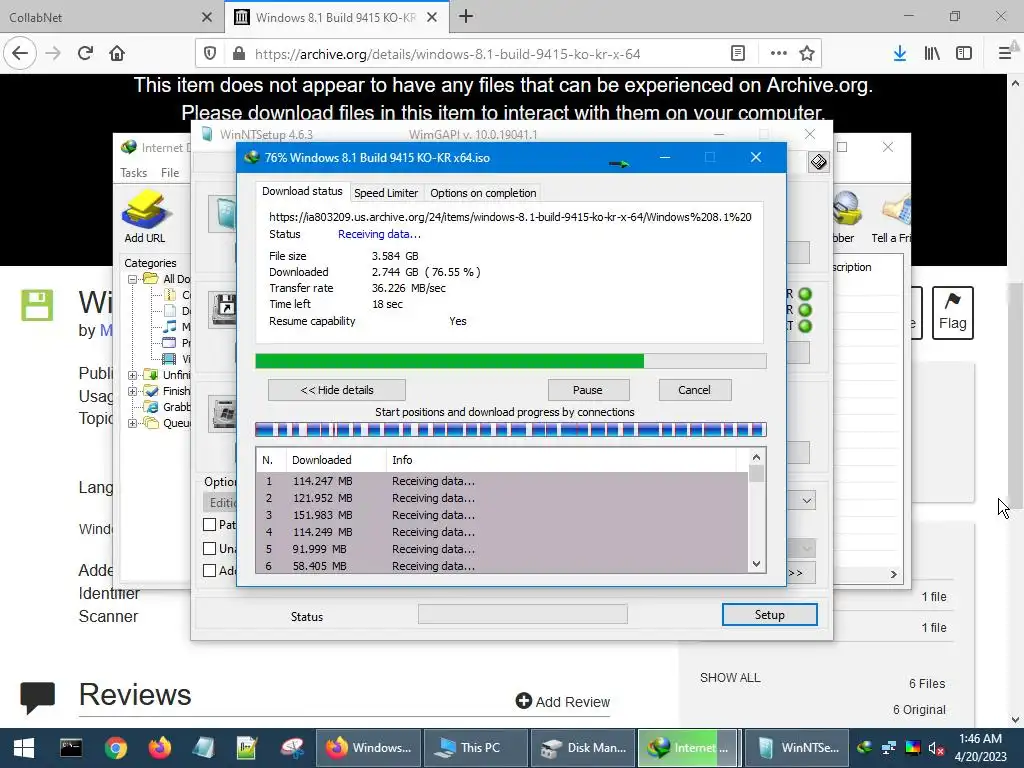
Task: Click the network tray icon
Action: pos(889,748)
